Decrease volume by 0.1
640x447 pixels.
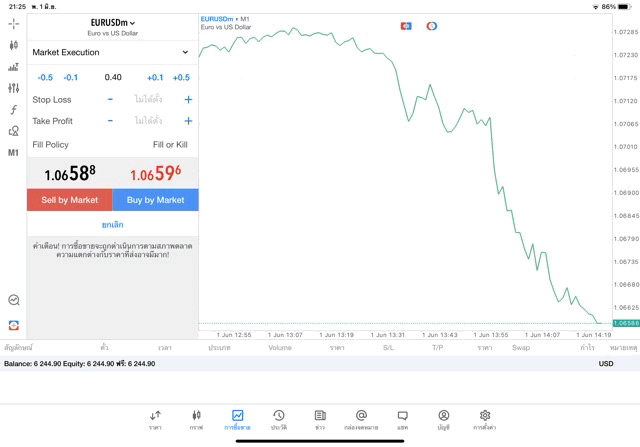71,78
